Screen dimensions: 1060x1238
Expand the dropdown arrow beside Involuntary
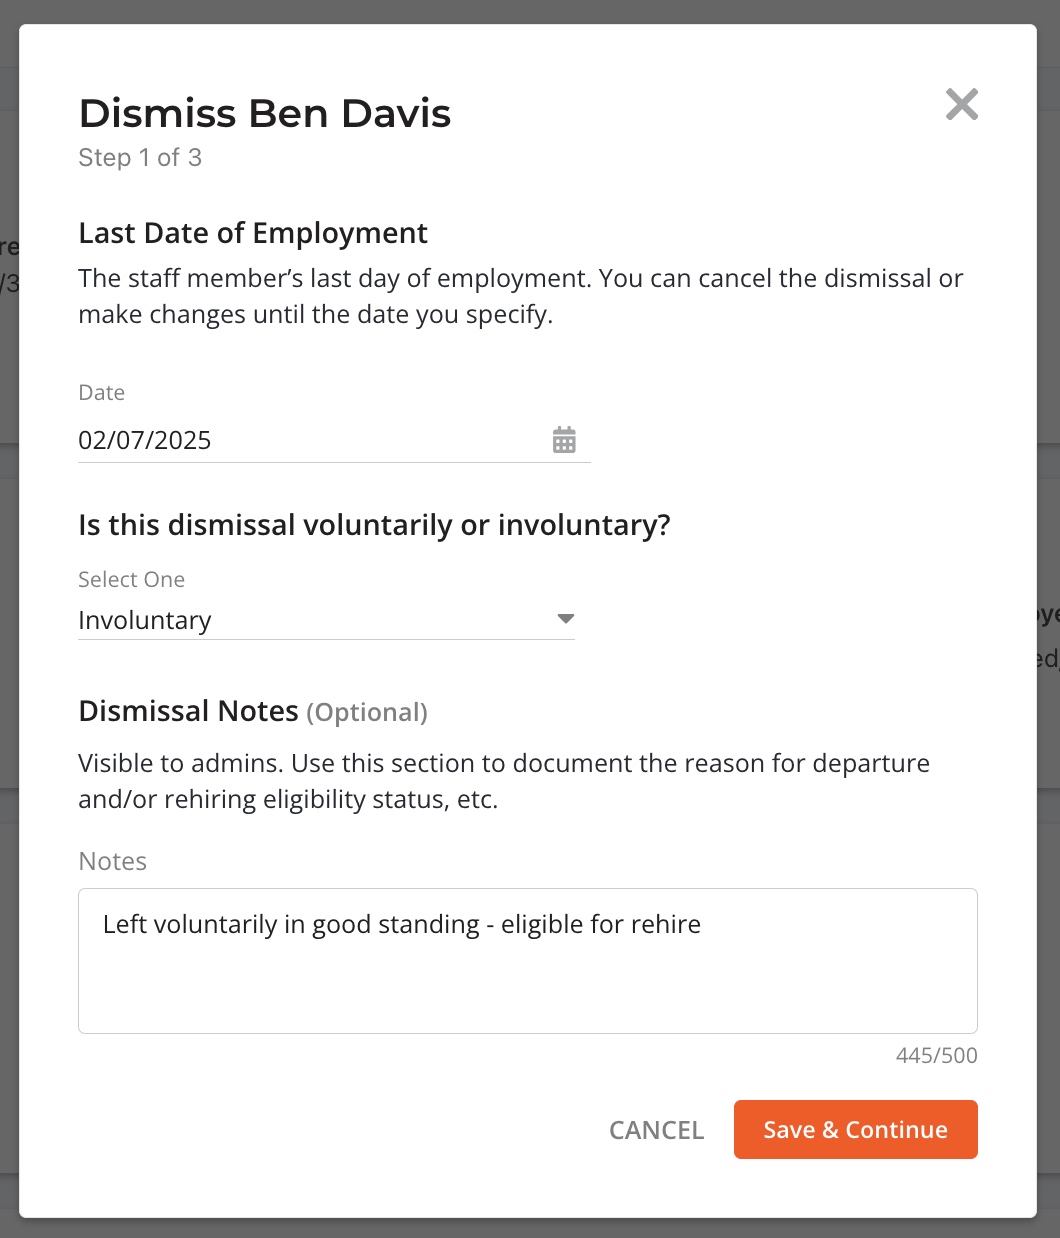pos(565,619)
